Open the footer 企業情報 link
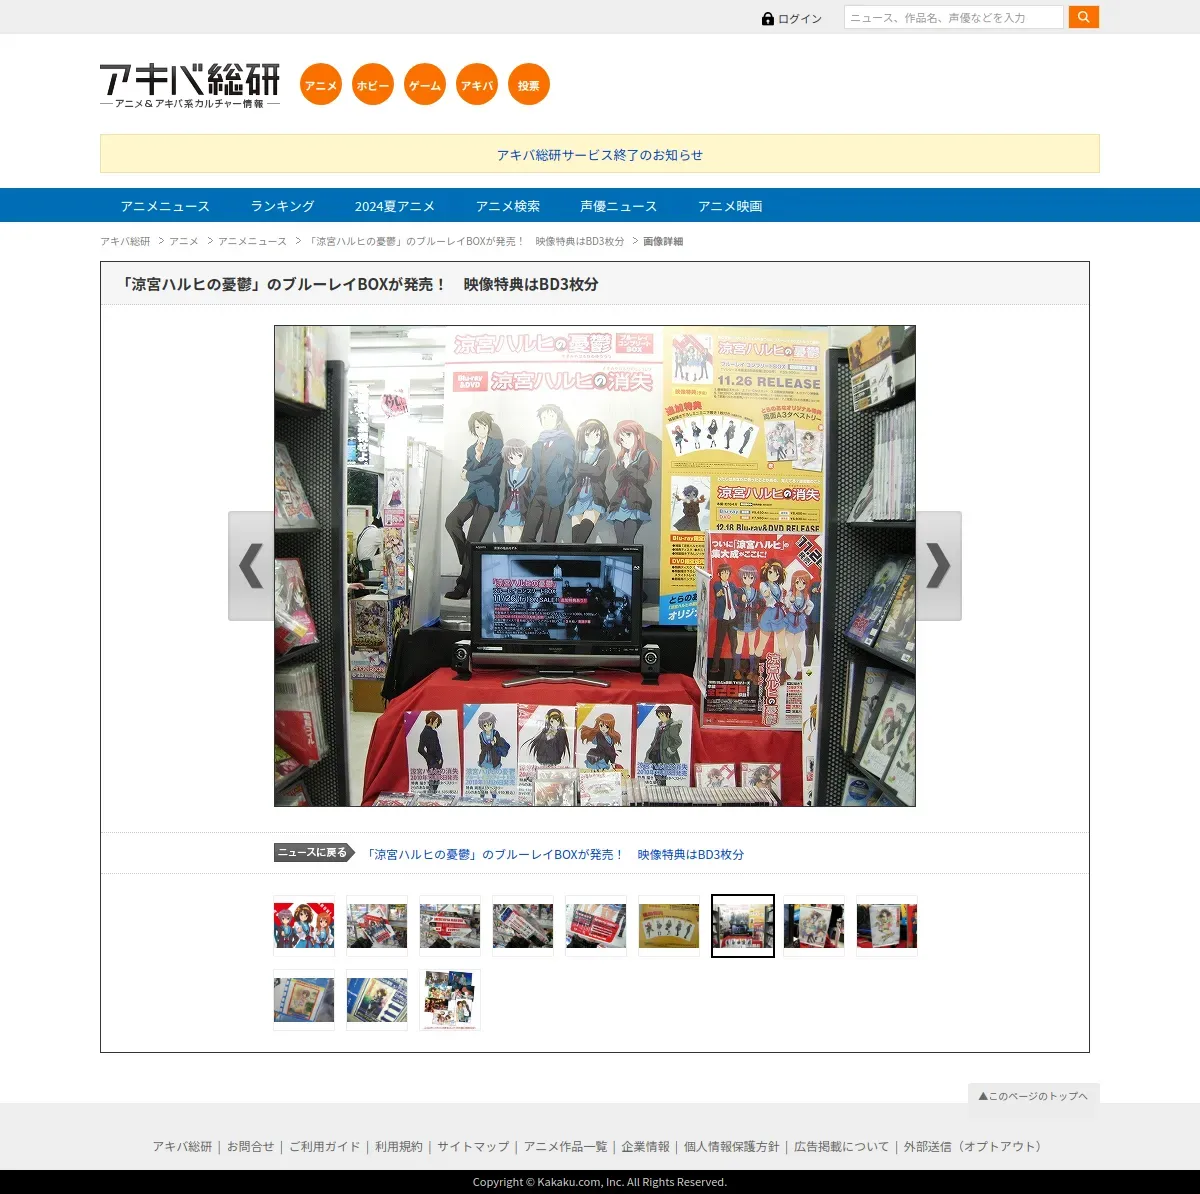This screenshot has width=1200, height=1194. (x=645, y=1147)
